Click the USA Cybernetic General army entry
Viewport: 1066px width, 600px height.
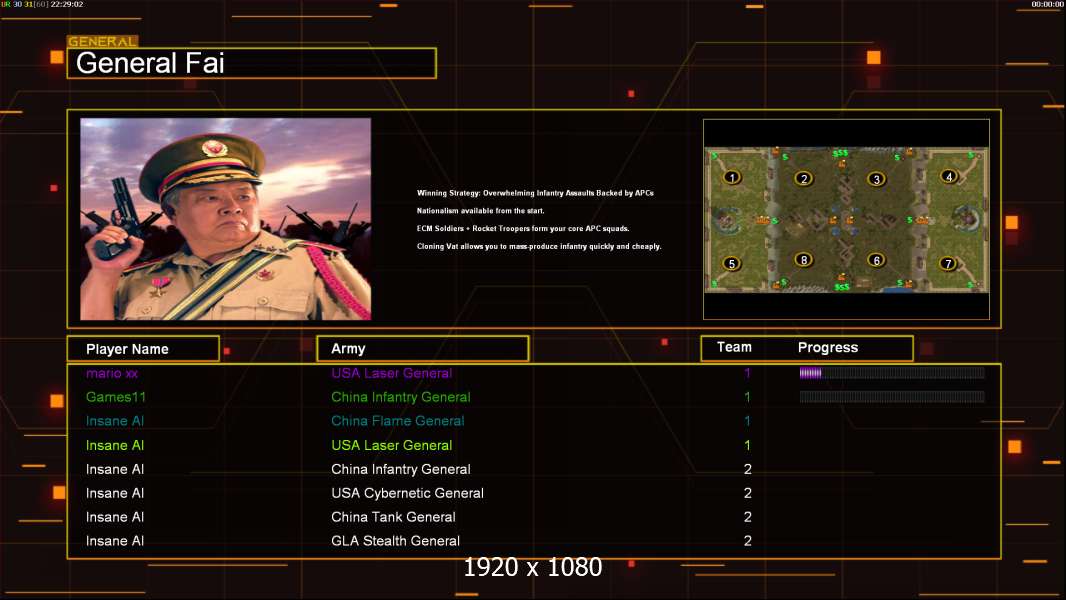coord(407,493)
